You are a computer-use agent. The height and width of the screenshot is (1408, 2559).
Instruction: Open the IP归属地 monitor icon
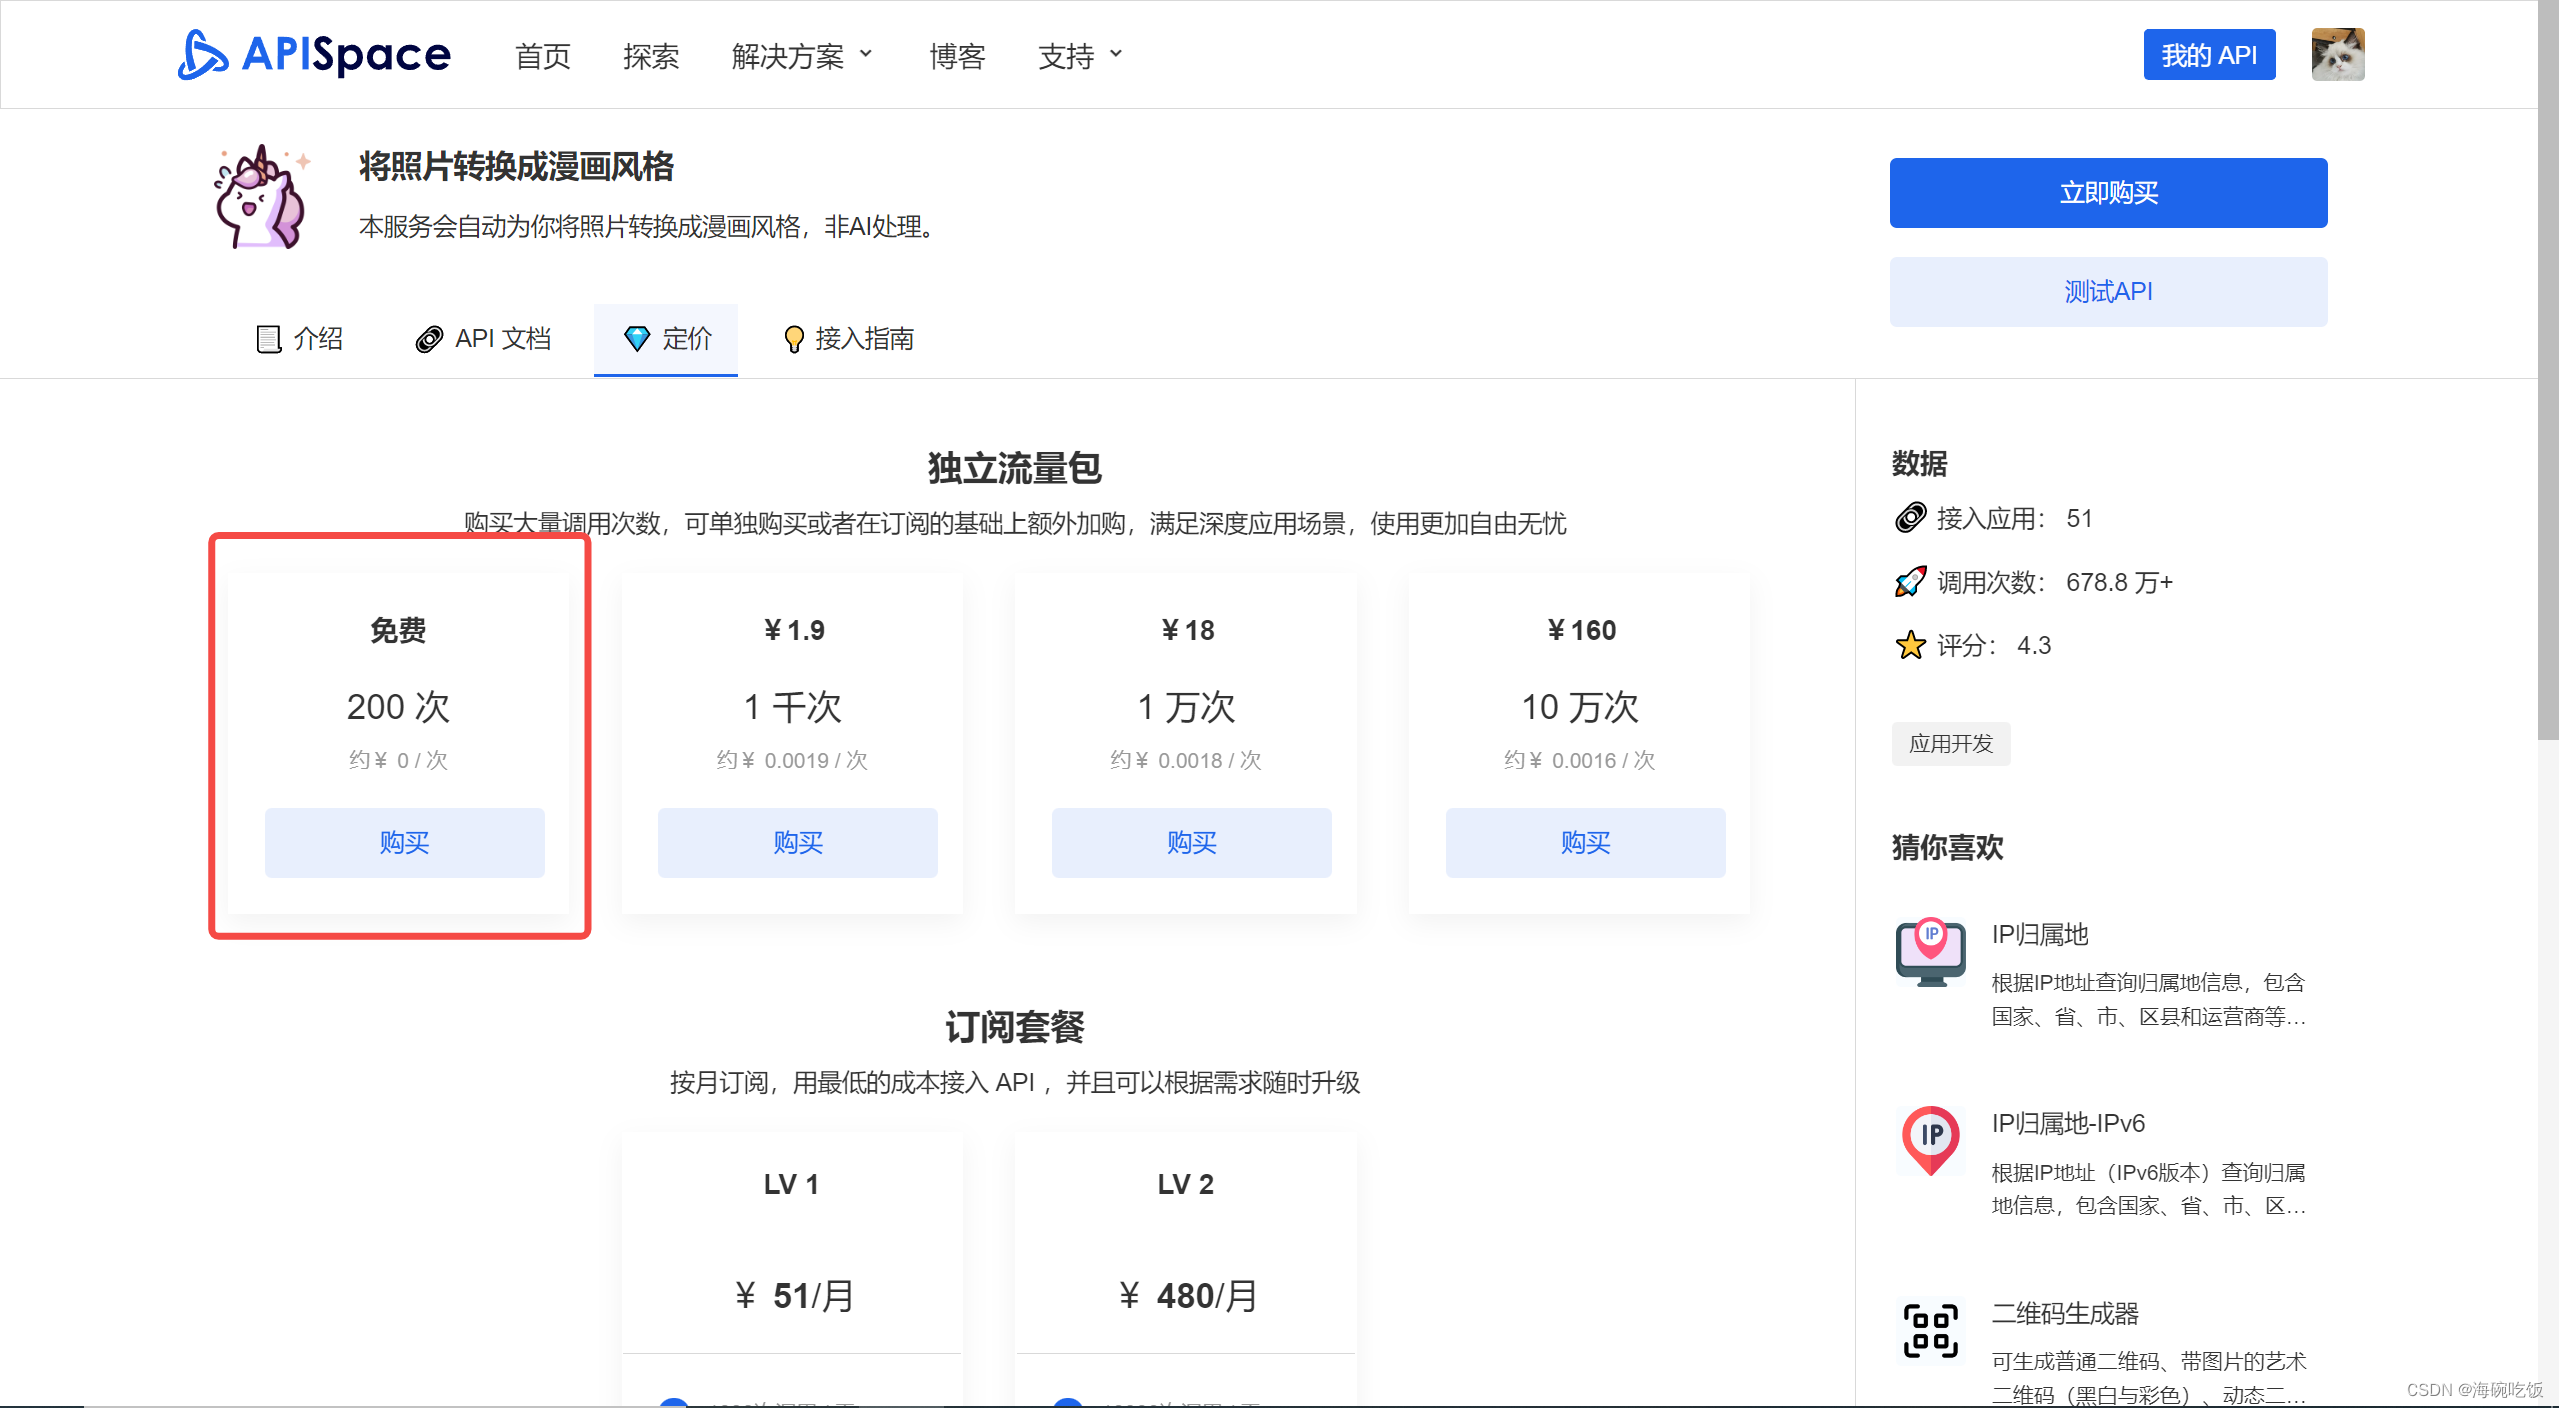coord(1930,952)
